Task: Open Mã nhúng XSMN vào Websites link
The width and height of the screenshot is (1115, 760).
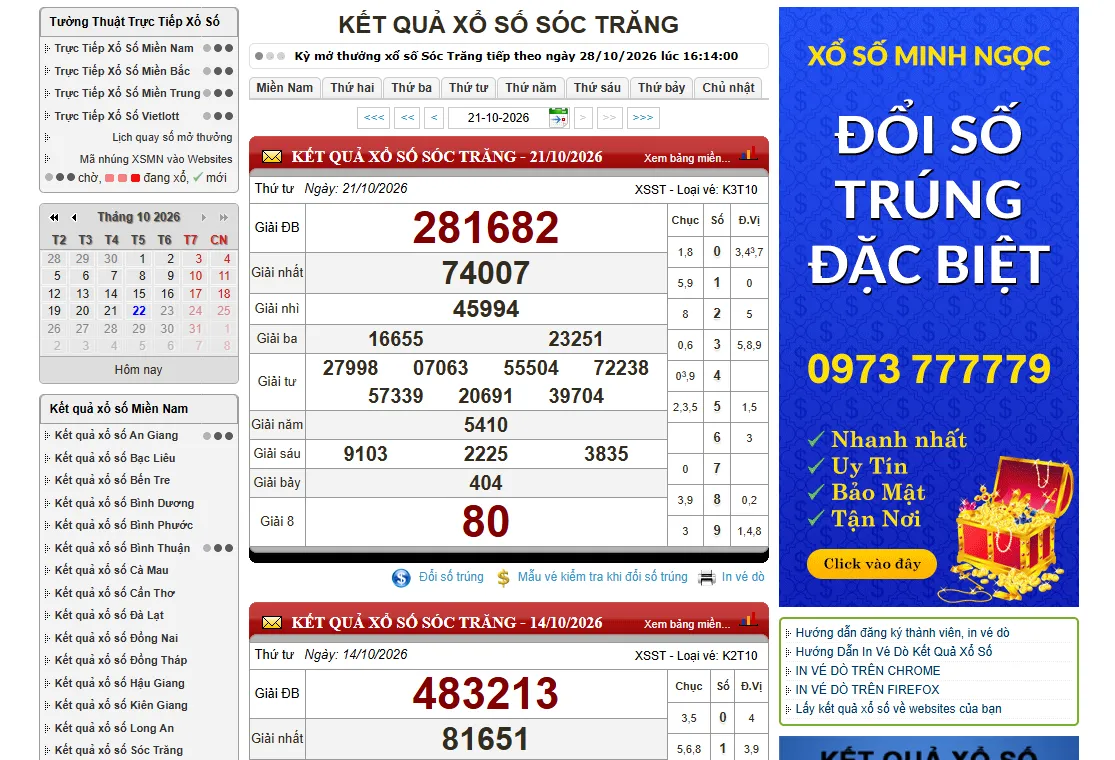Action: pos(156,159)
